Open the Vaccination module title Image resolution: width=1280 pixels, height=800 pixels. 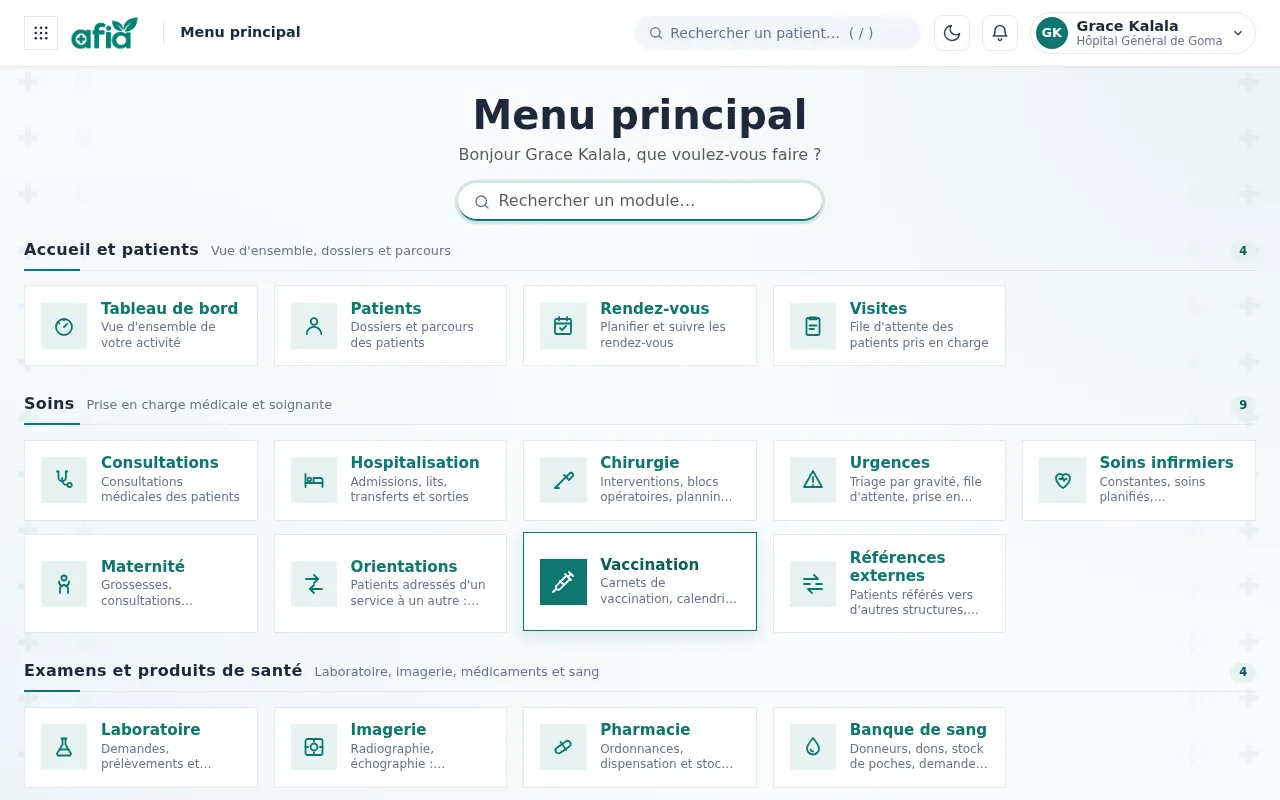pos(650,564)
